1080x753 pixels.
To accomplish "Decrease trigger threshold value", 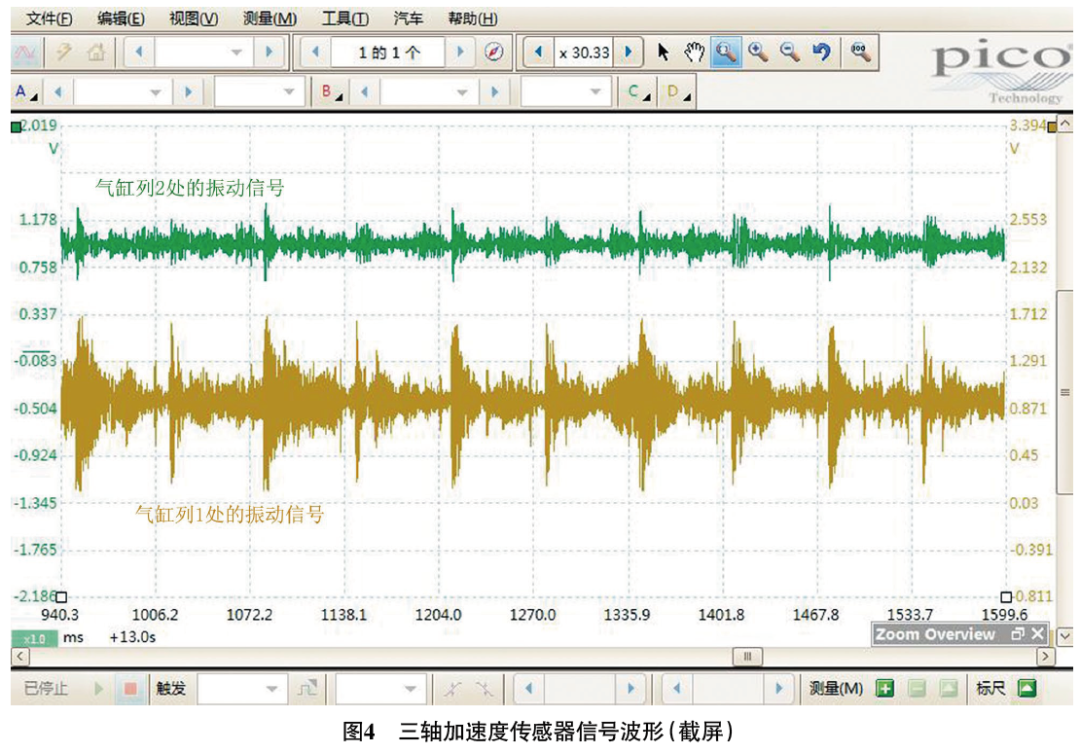I will (529, 688).
